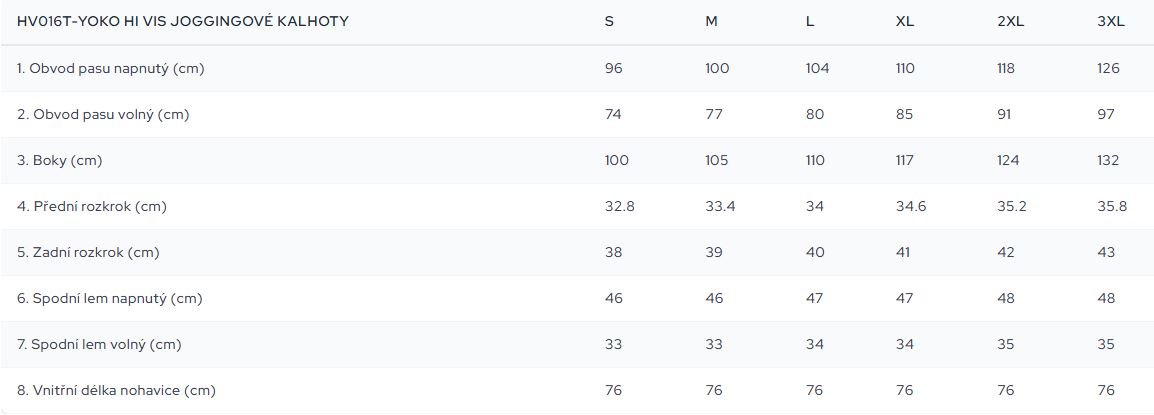
Task: Click the S Přední rozkrok value 32.8
Action: tap(620, 206)
